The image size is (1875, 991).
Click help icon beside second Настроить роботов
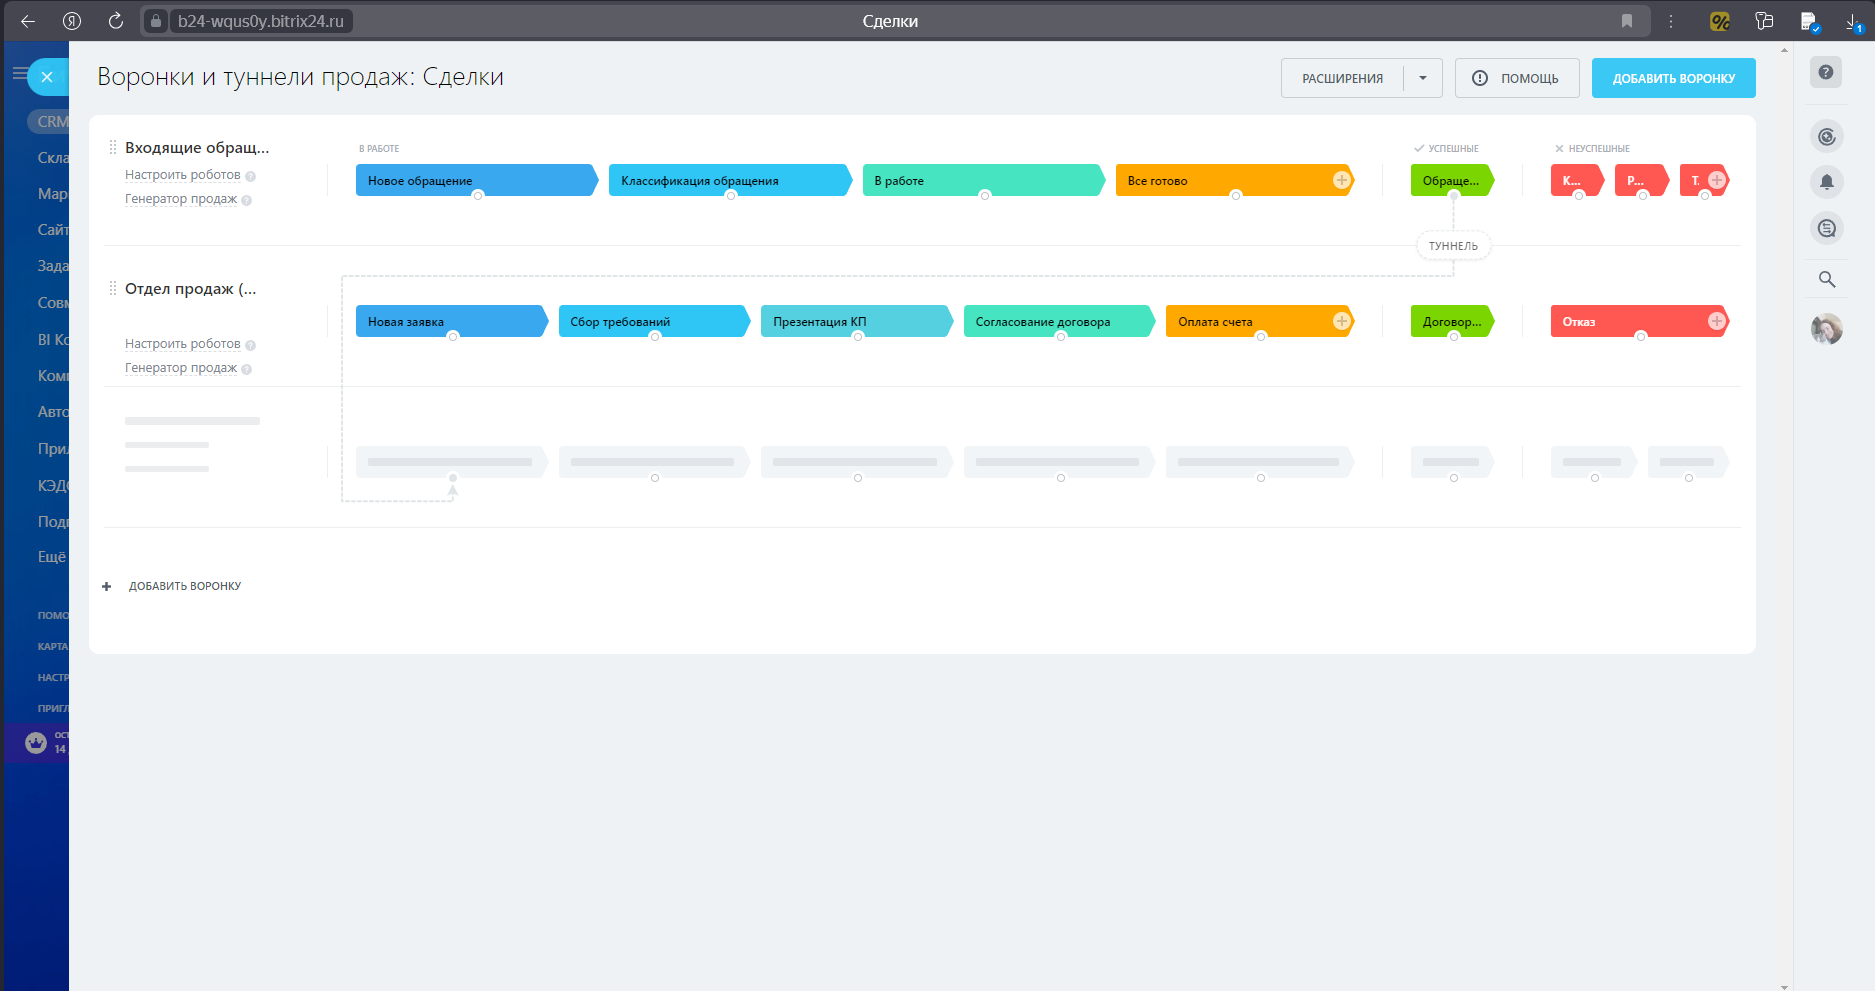(x=251, y=345)
